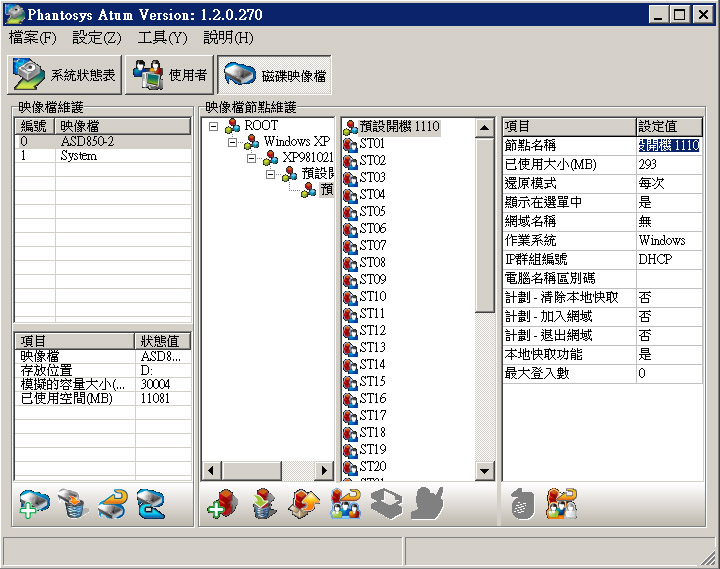Select the ST01 node
Viewport: 720px width, 569px height.
[372, 143]
